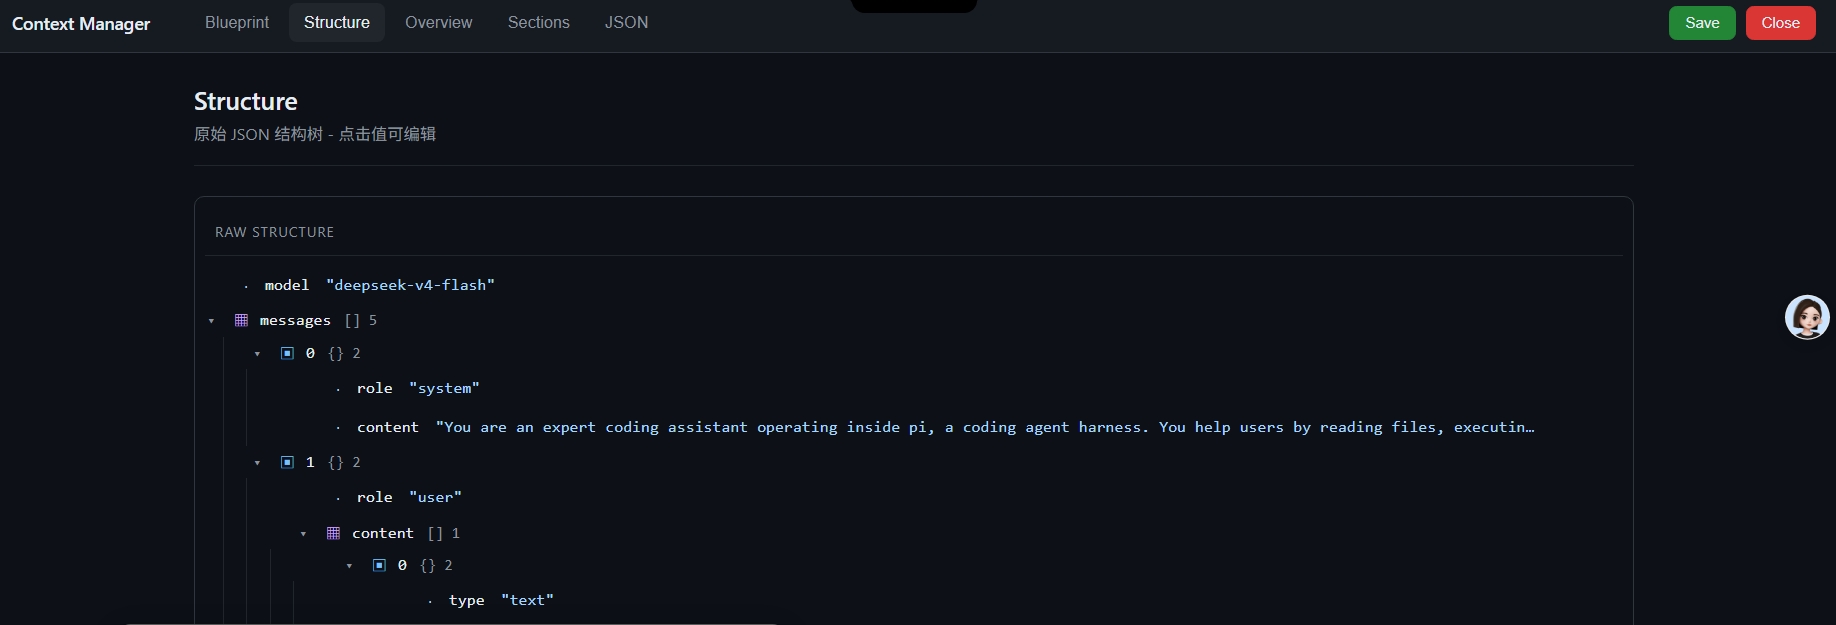Click the messages array grid icon
Screen dimensions: 1836x625
tap(241, 320)
